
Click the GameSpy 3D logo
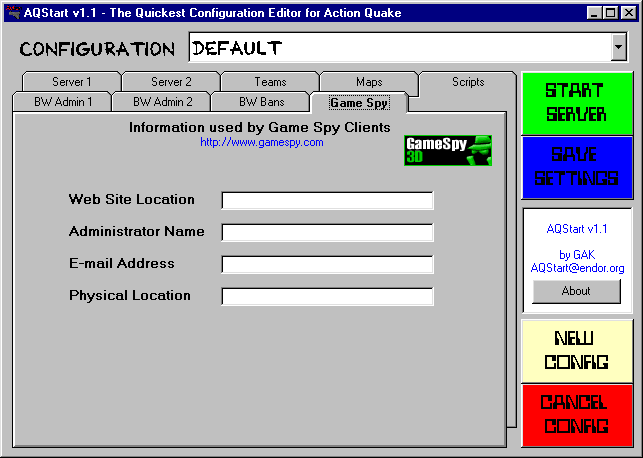coord(448,150)
